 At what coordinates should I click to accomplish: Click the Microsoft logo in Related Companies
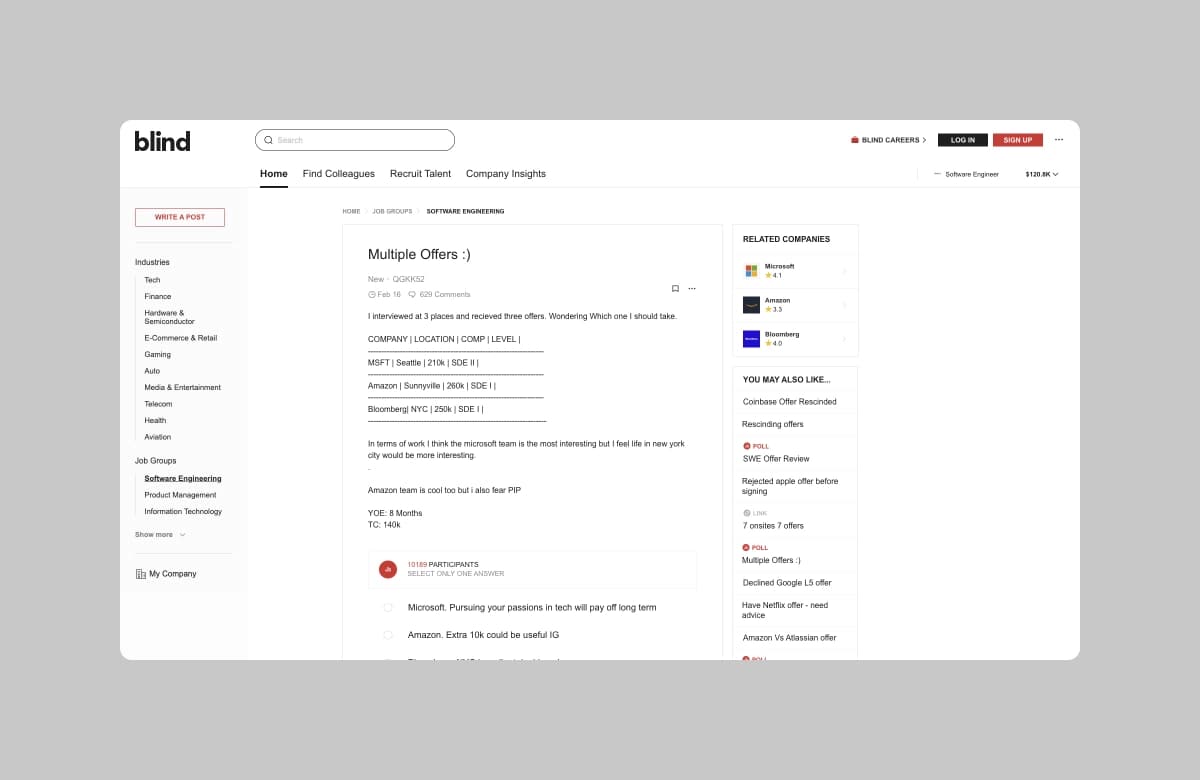click(751, 271)
